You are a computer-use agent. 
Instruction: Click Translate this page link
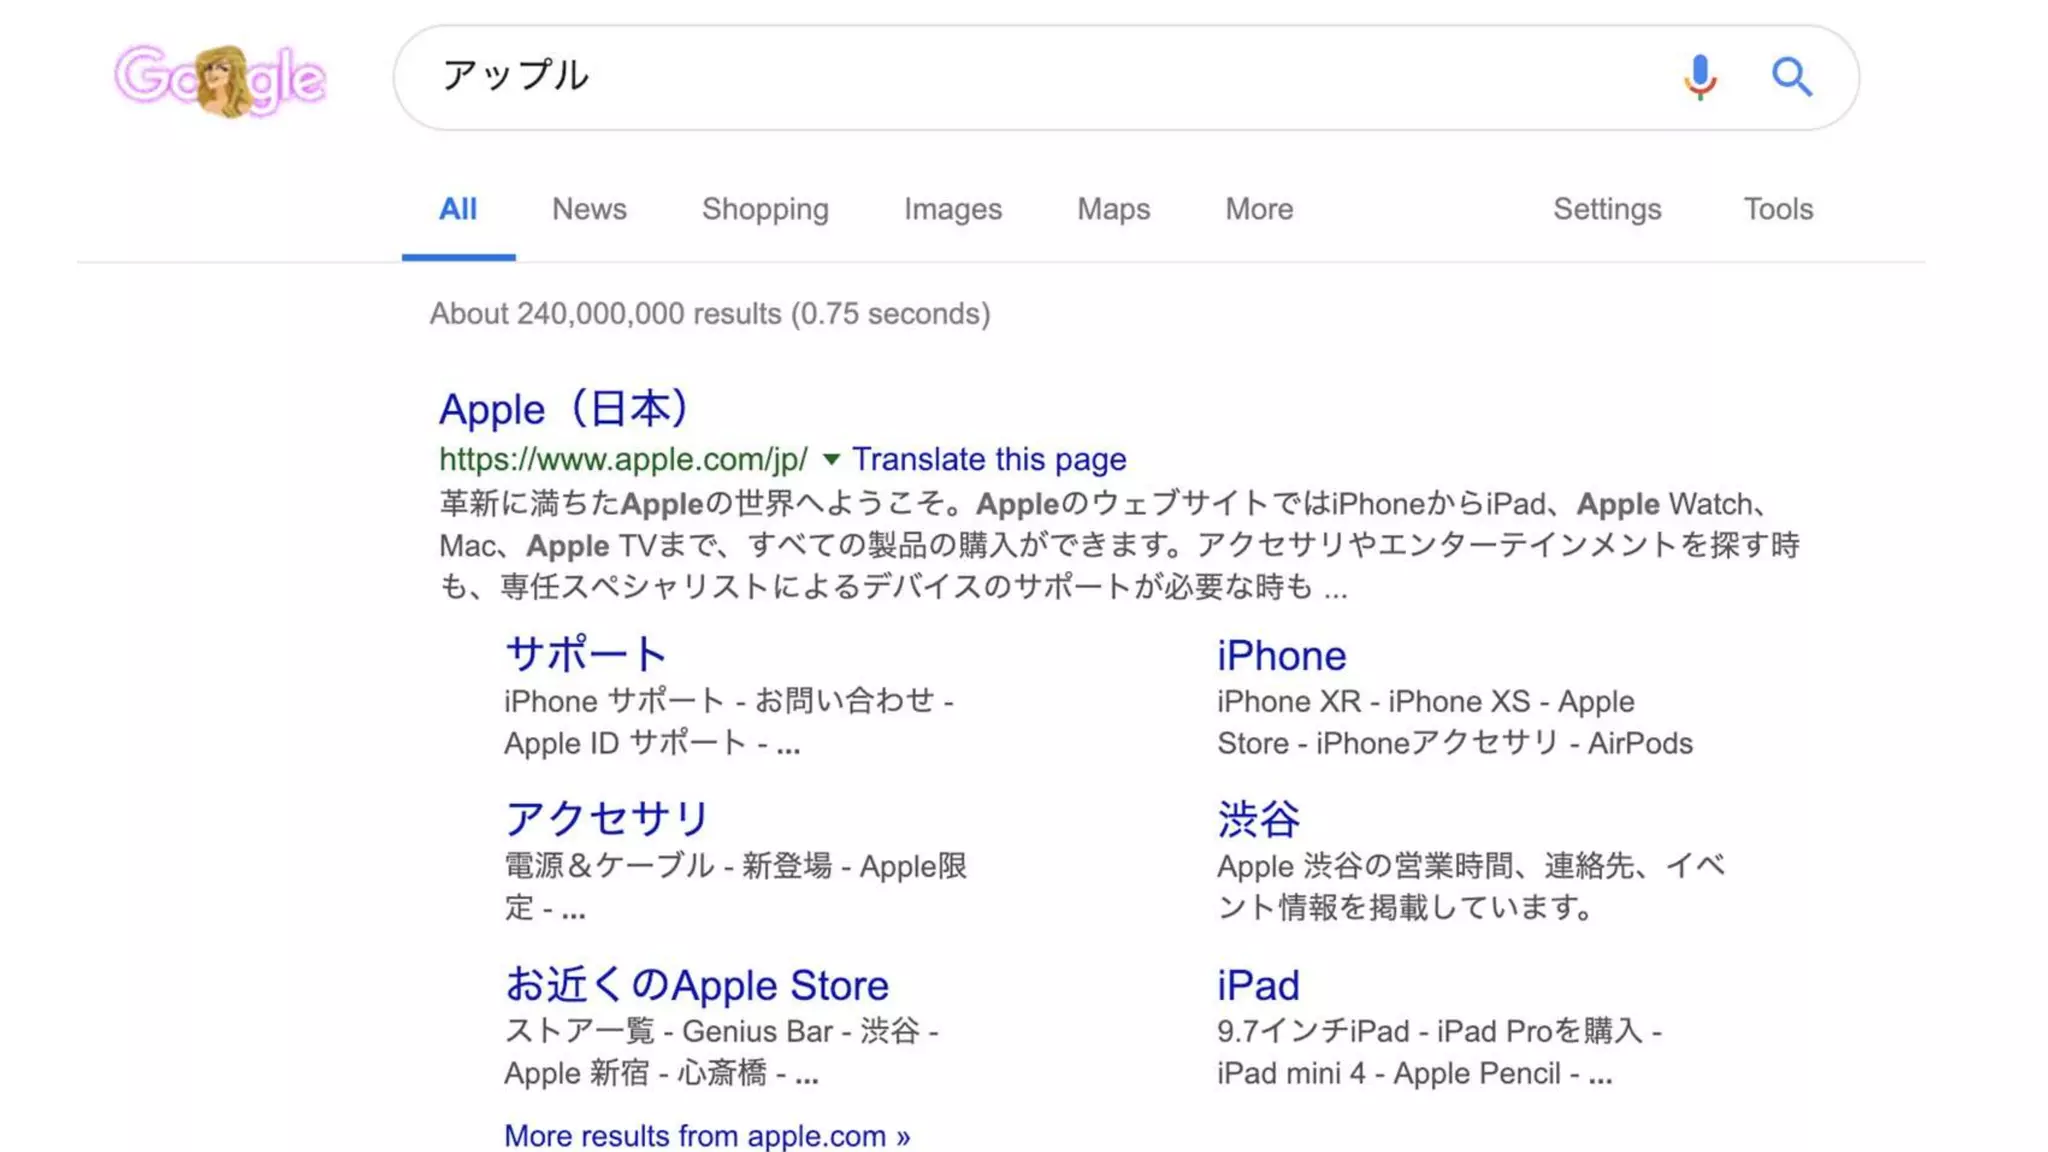989,459
